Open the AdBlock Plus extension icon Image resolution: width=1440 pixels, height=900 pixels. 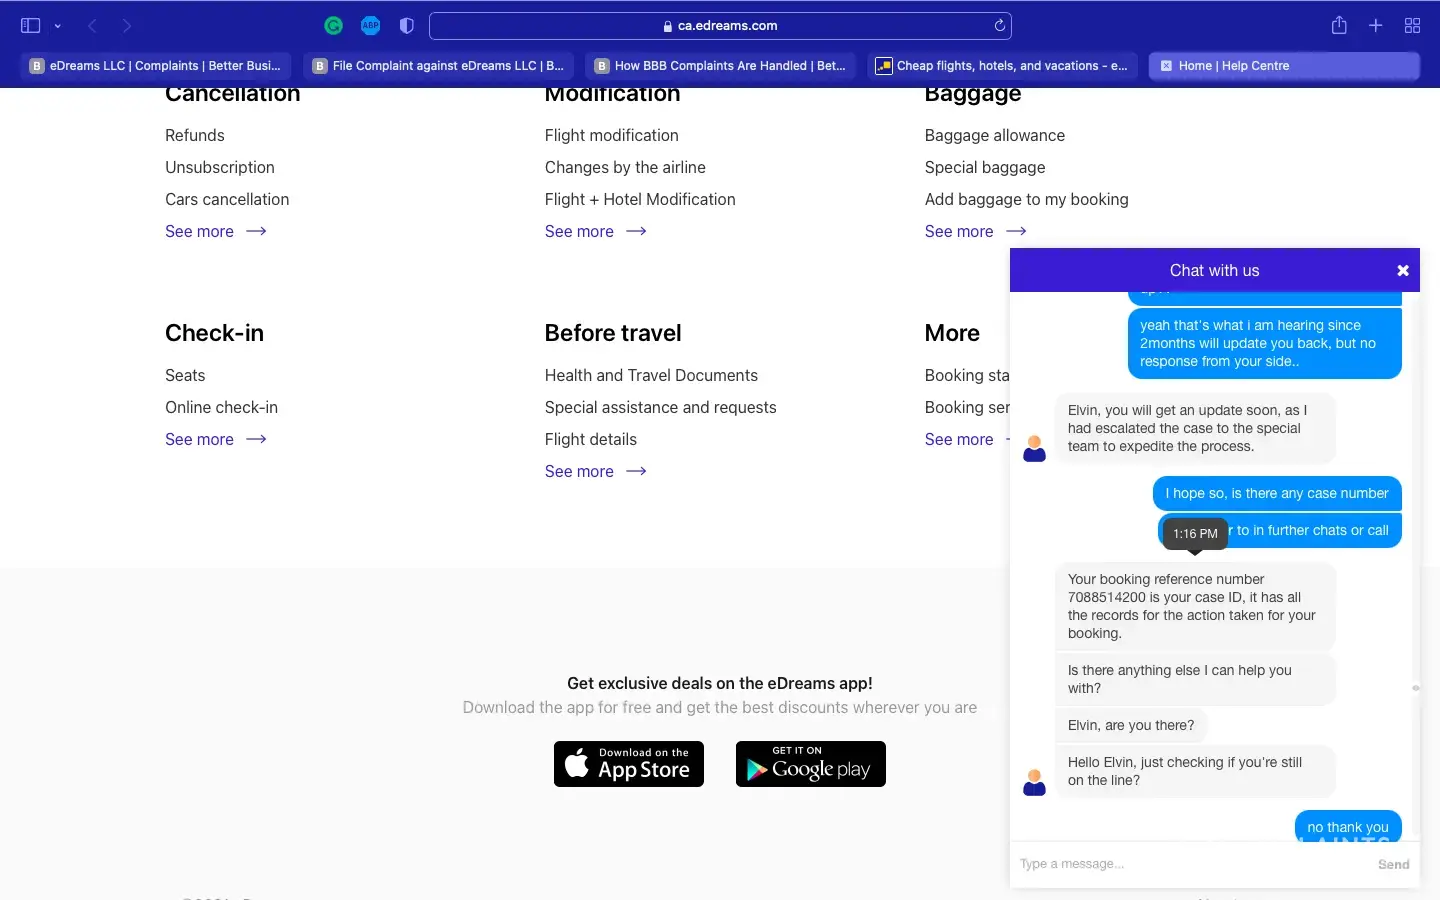click(370, 26)
